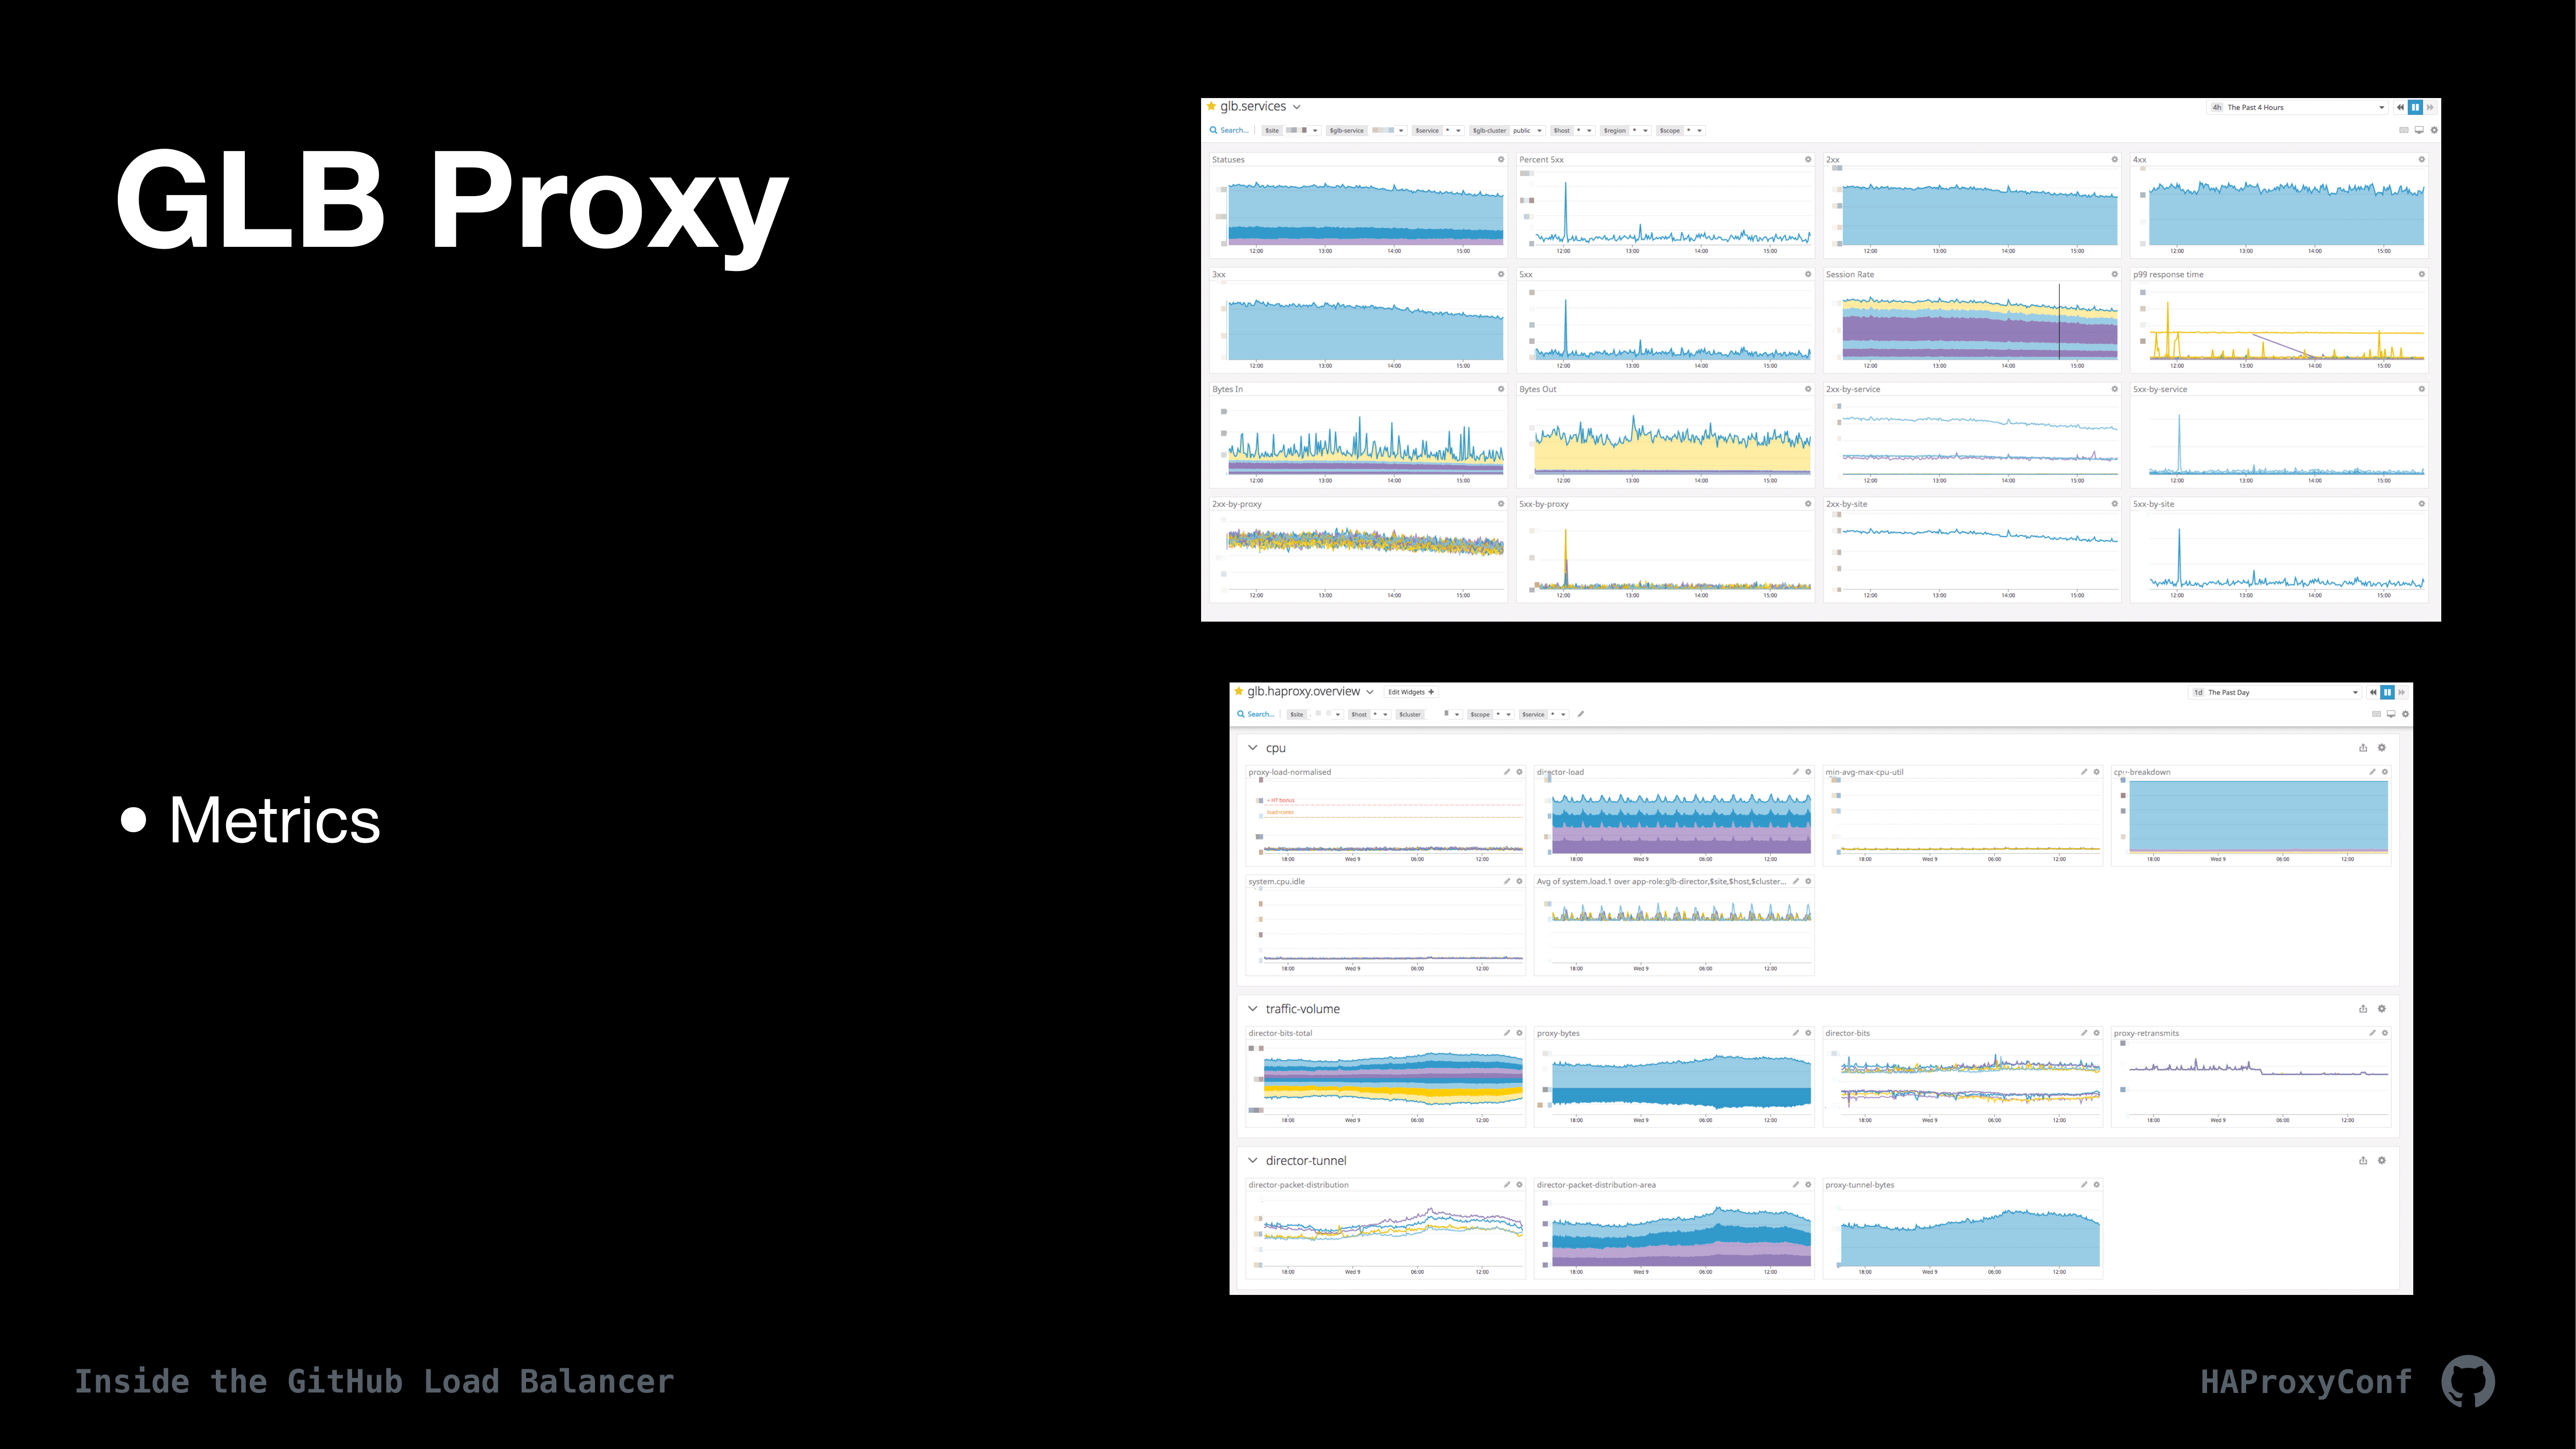Screen dimensions: 2576x1449
Task: Open gear on system.cpu.idle graph
Action: coord(1519,882)
